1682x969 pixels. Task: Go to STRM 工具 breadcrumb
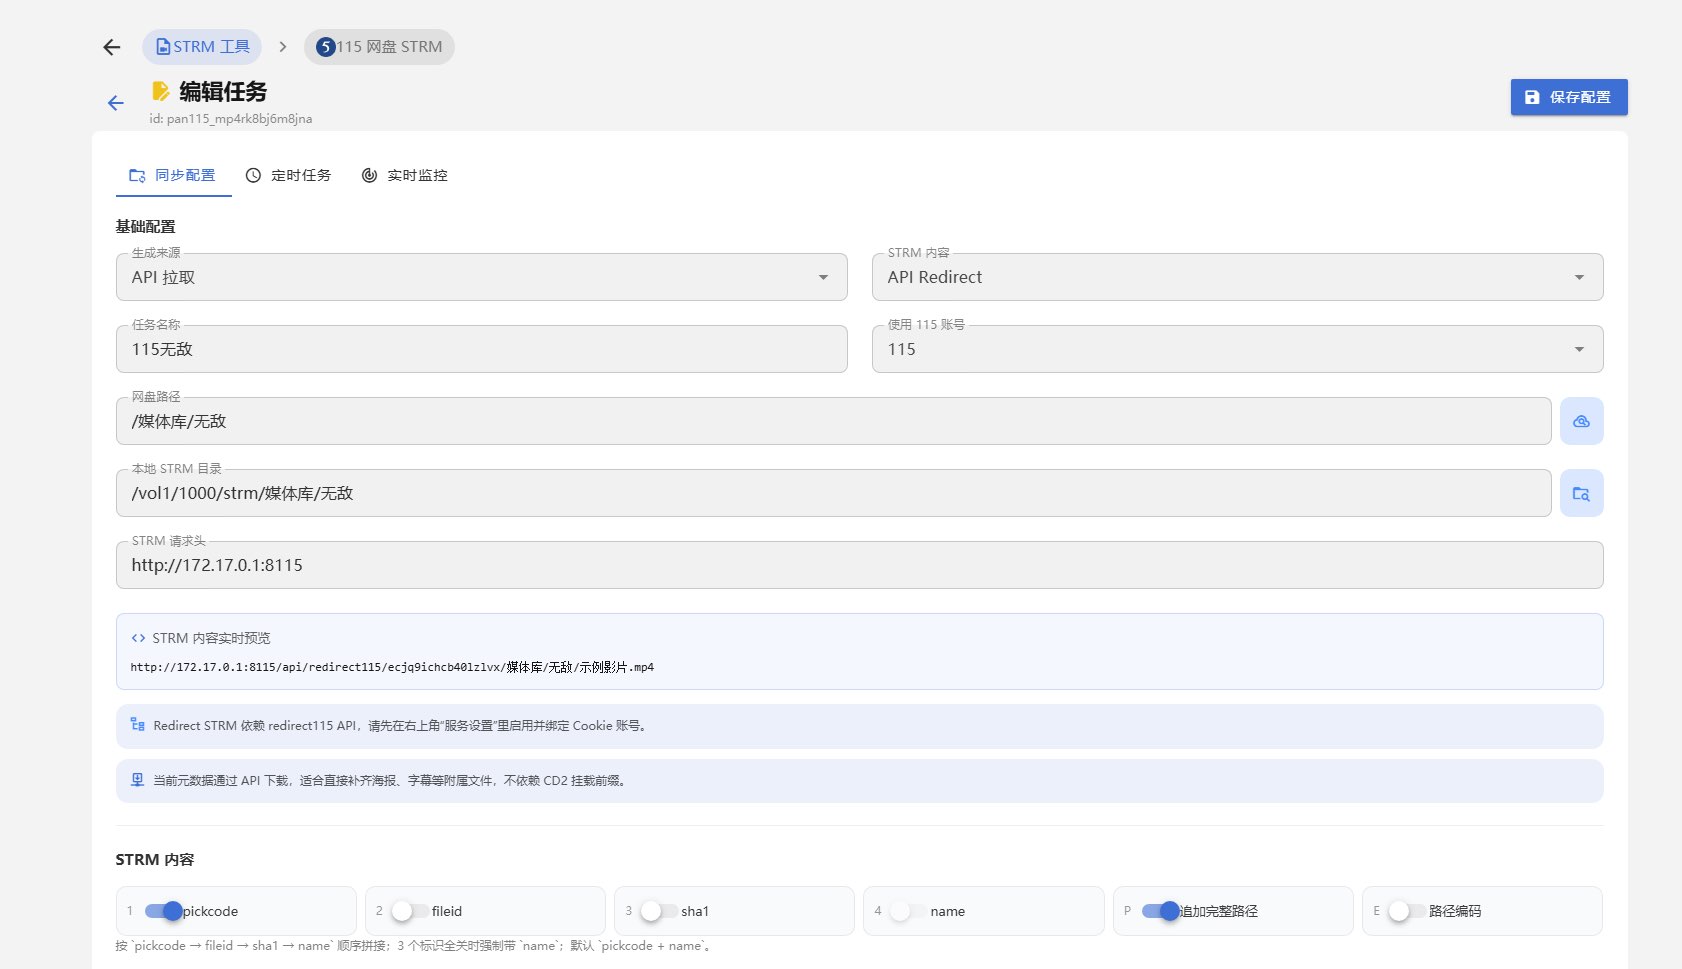[x=202, y=47]
